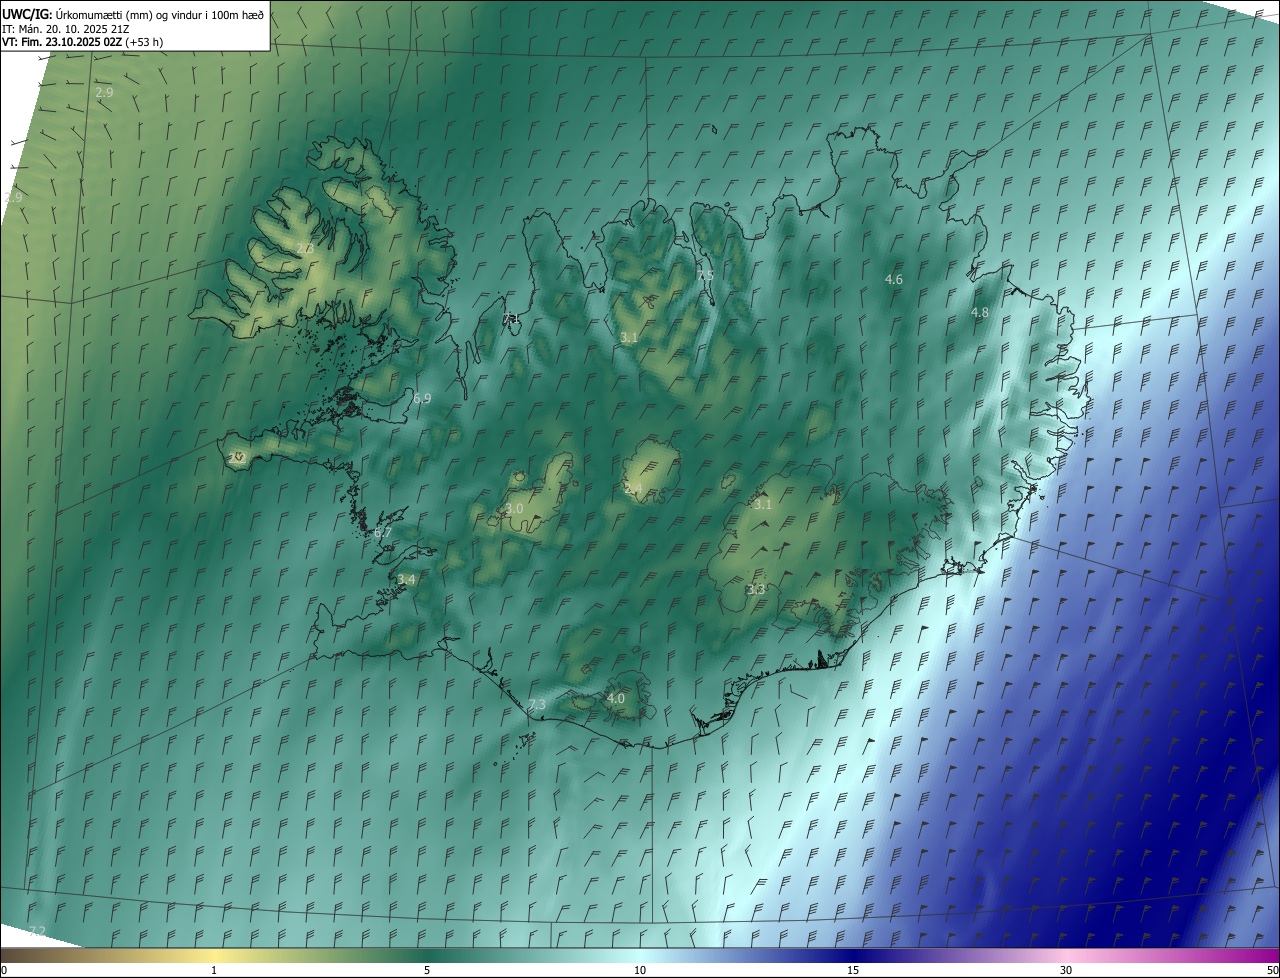Image resolution: width=1280 pixels, height=978 pixels.
Task: Click the color scale tick label '1'
Action: [x=214, y=970]
